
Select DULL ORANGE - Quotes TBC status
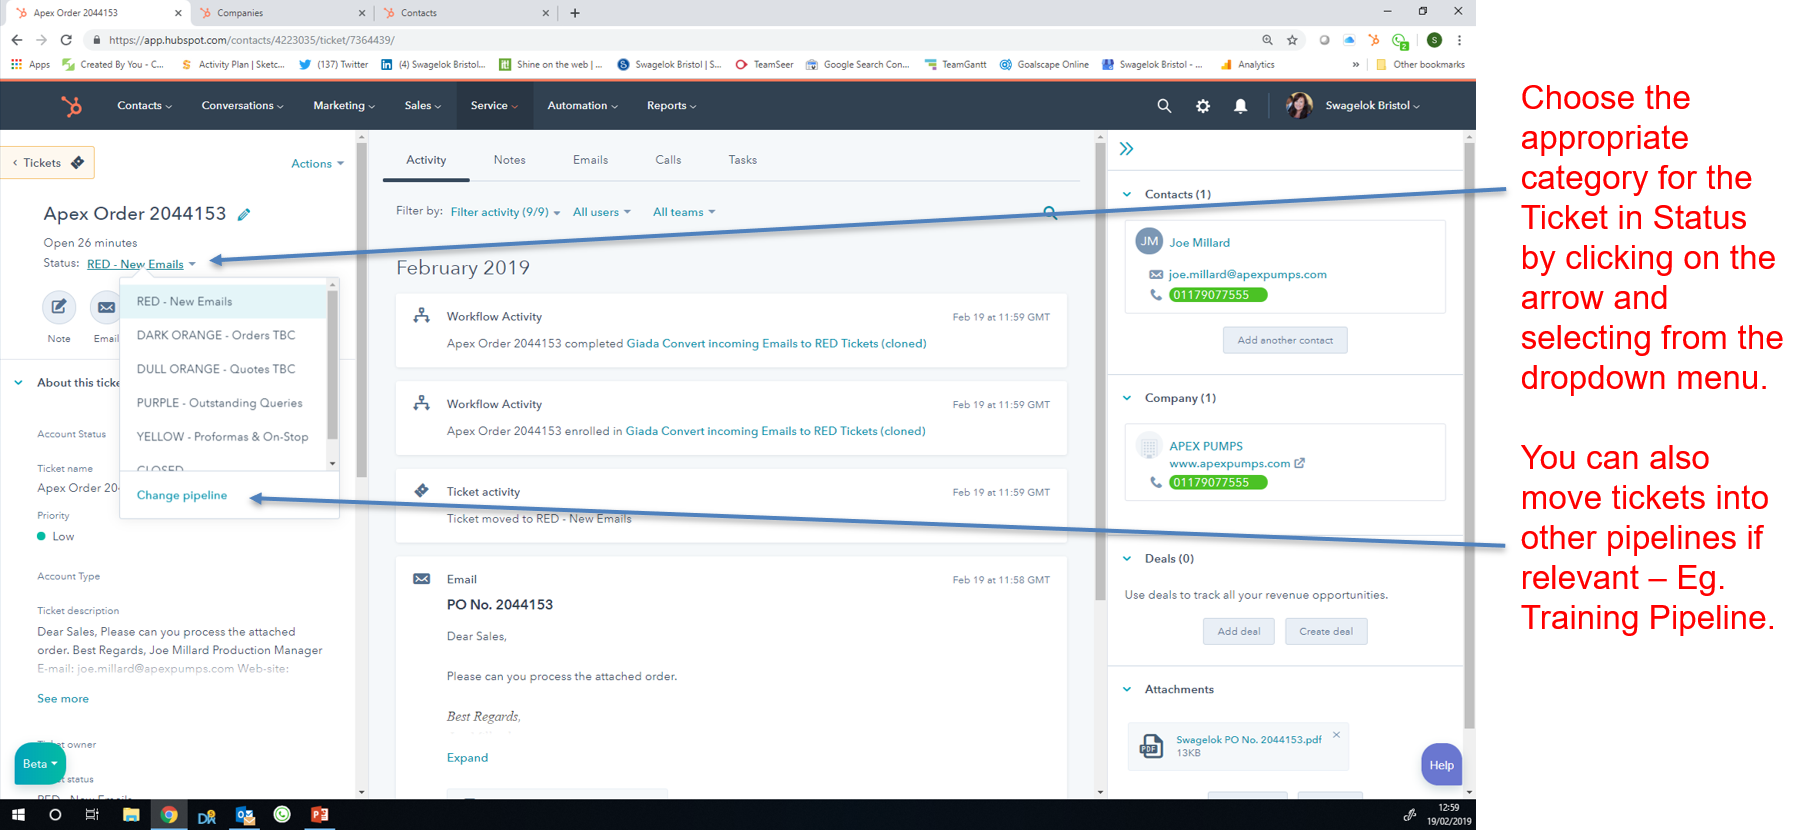[x=224, y=369]
